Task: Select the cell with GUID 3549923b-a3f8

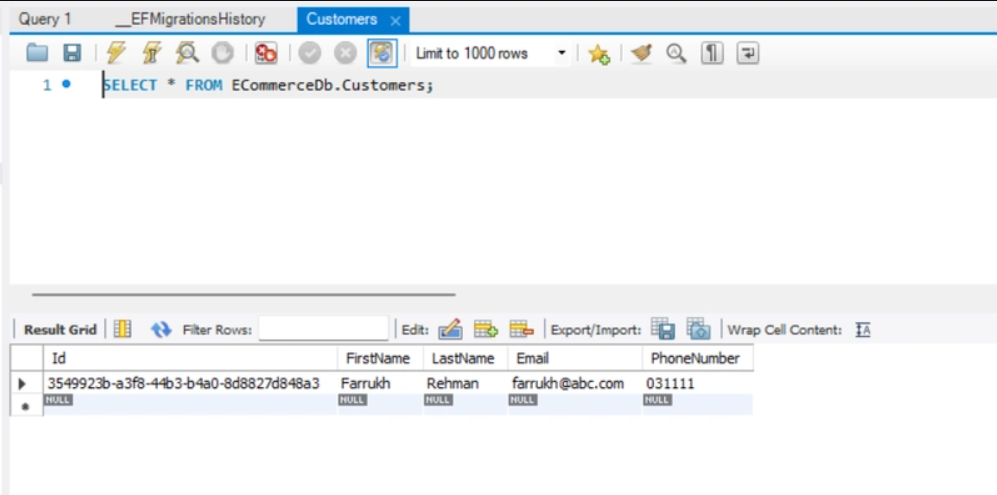Action: [190, 384]
